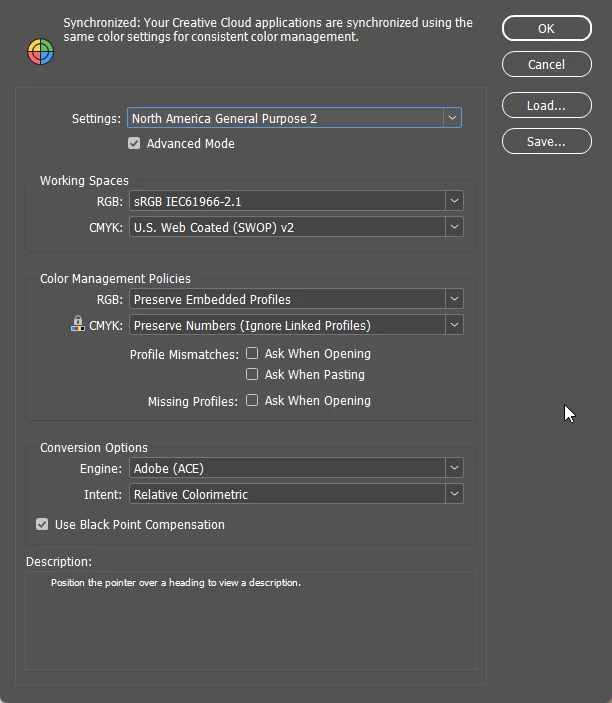This screenshot has height=703, width=612.
Task: Click the Working Spaces heading
Action: (84, 181)
